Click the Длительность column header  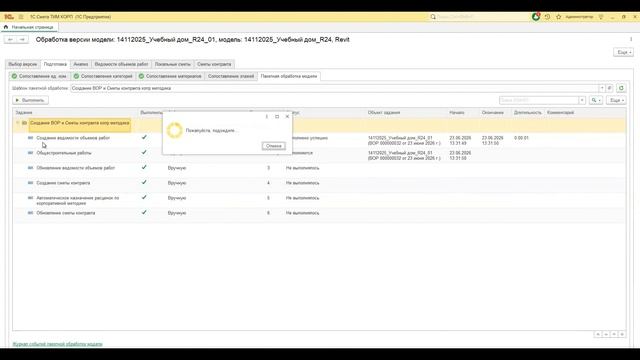pyautogui.click(x=528, y=112)
